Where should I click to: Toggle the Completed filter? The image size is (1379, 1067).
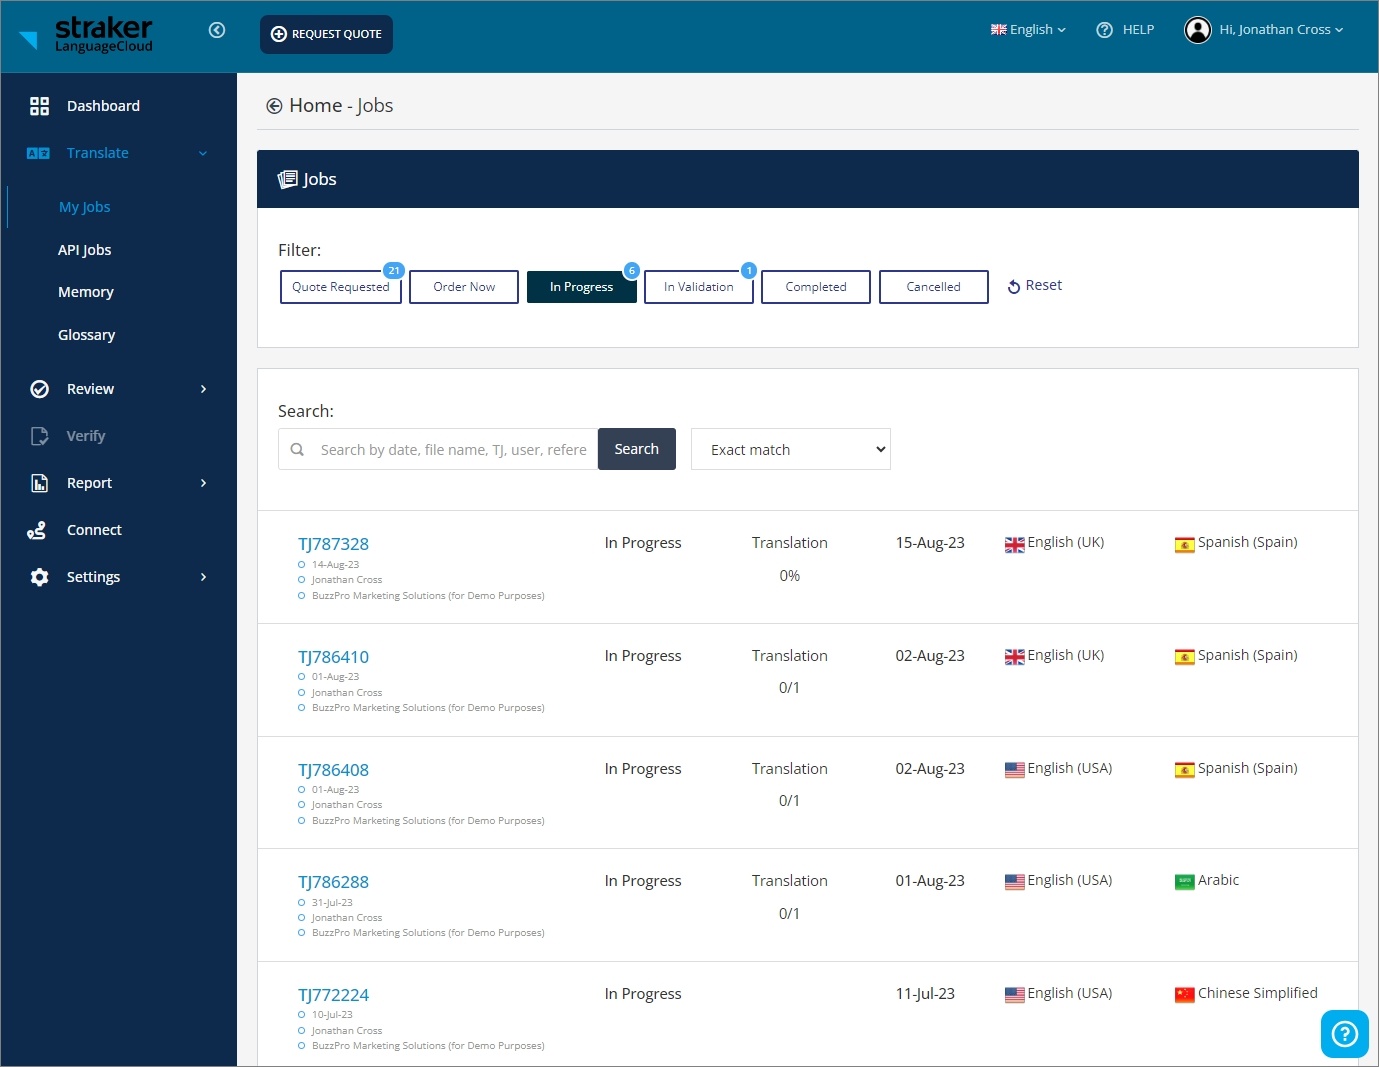(x=816, y=287)
